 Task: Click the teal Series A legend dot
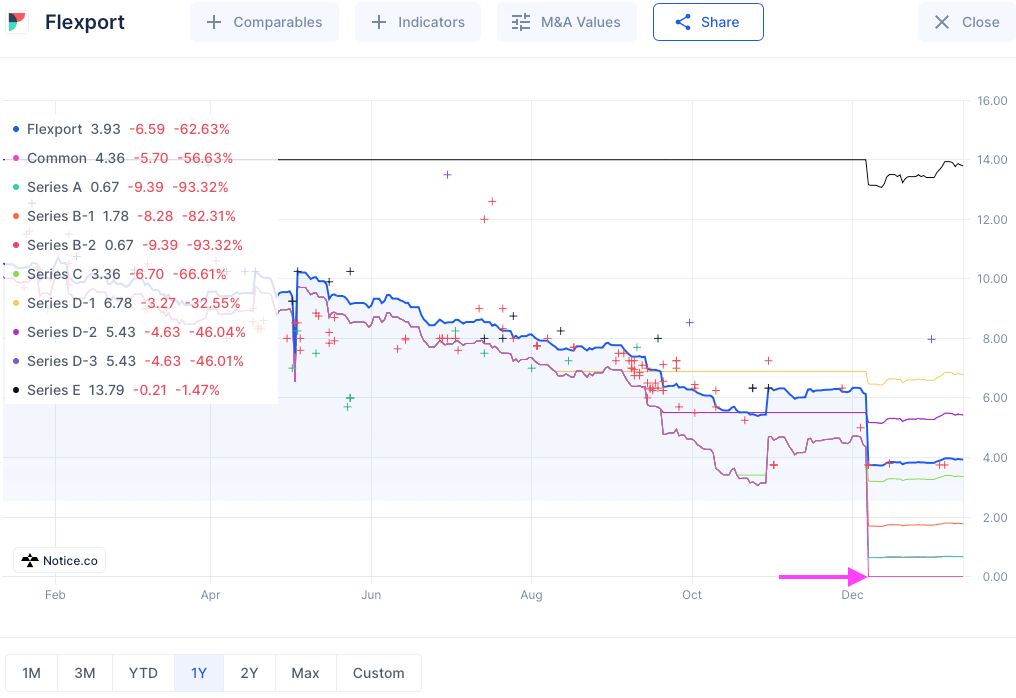click(x=16, y=187)
